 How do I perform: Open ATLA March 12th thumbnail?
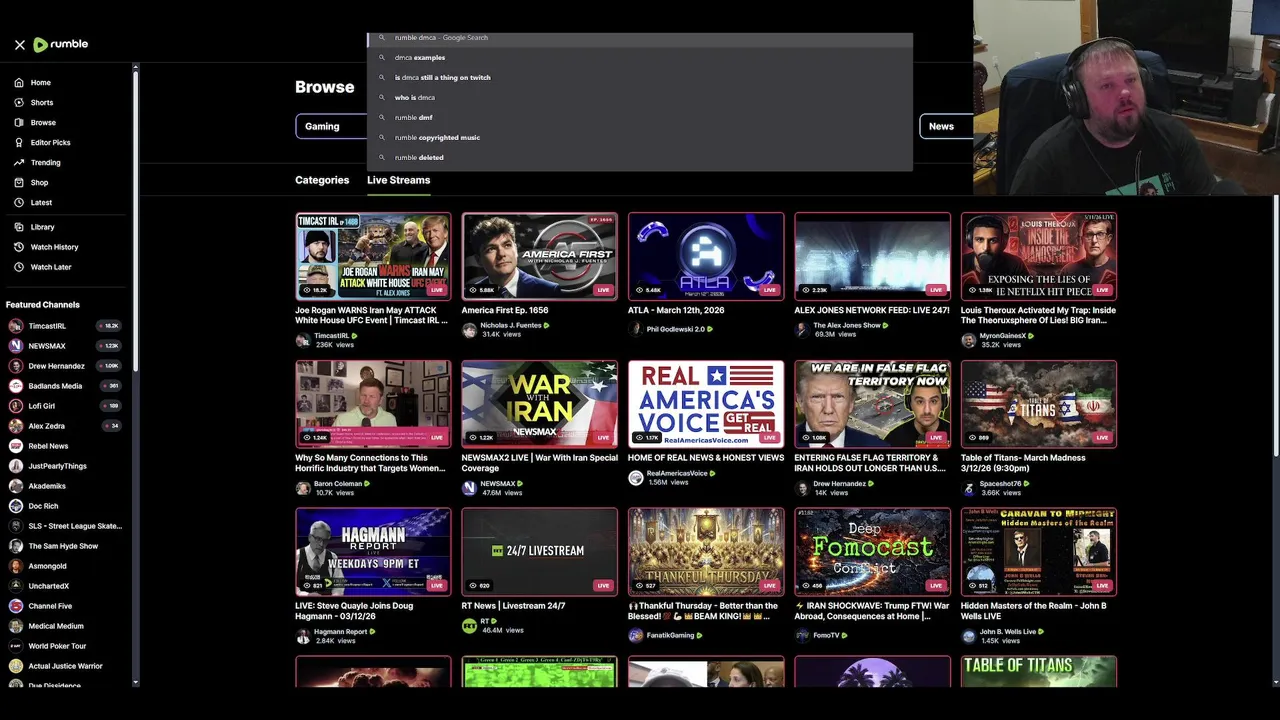click(x=706, y=256)
